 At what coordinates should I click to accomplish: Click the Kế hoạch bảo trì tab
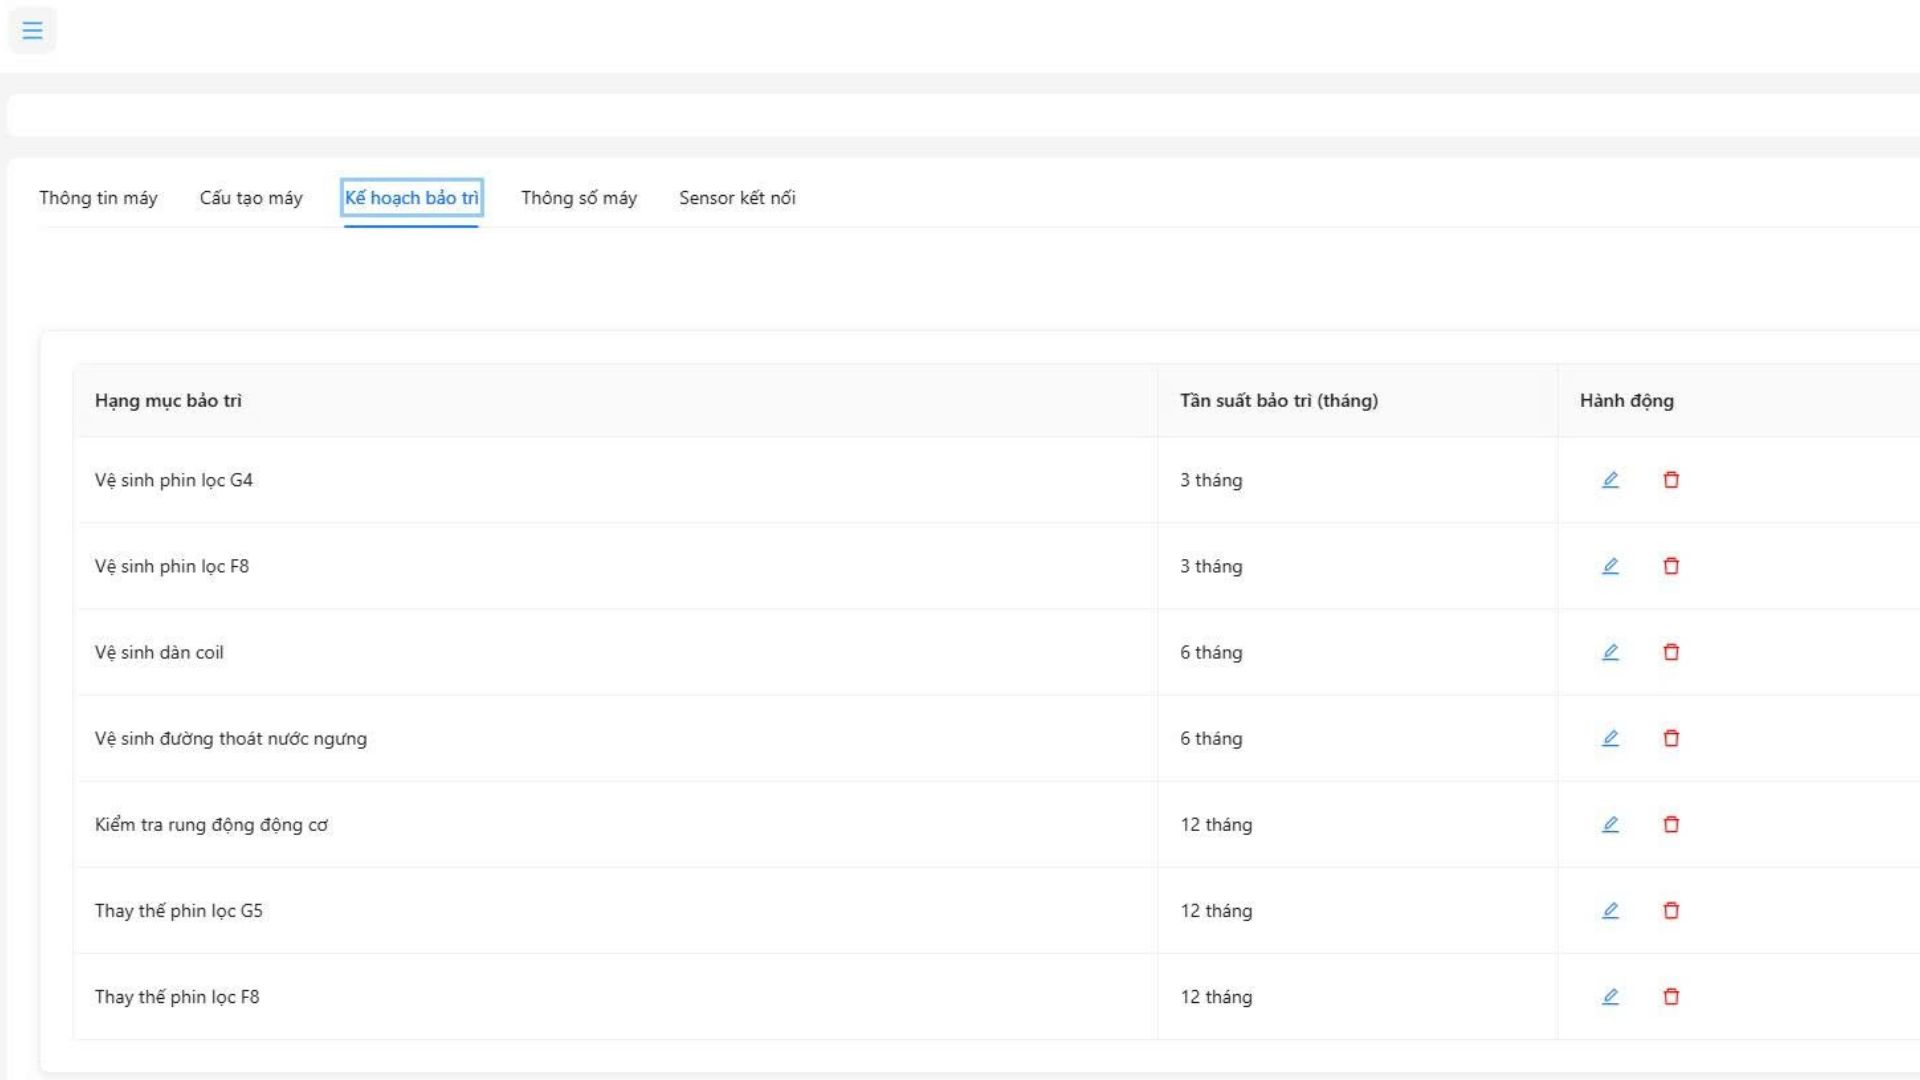pyautogui.click(x=411, y=198)
